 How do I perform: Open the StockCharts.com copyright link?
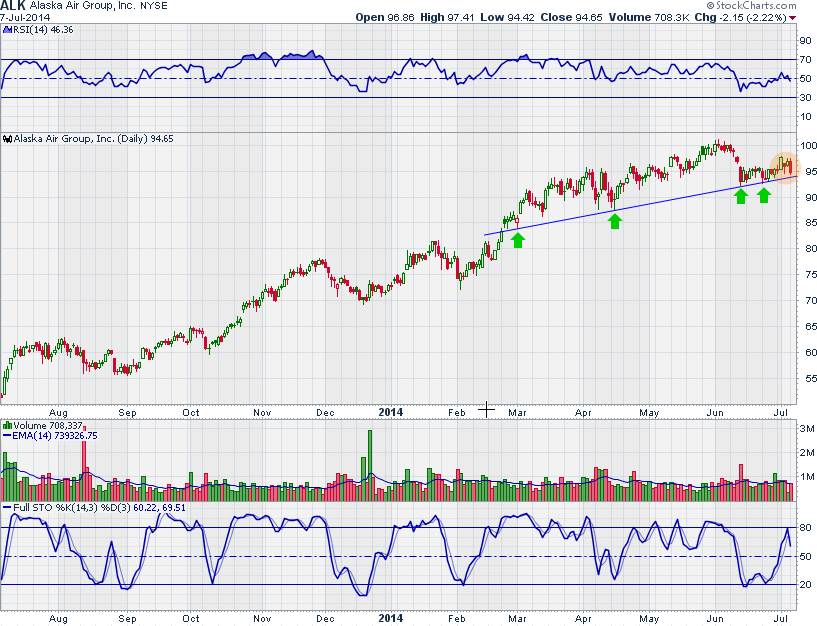(x=751, y=6)
